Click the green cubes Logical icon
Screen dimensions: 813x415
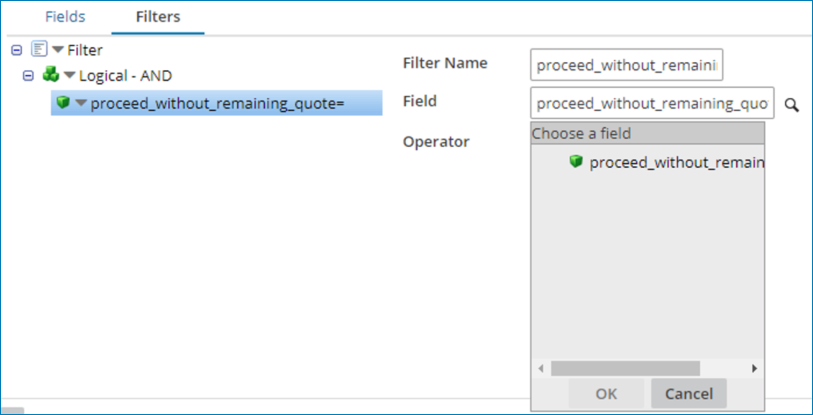pyautogui.click(x=51, y=75)
